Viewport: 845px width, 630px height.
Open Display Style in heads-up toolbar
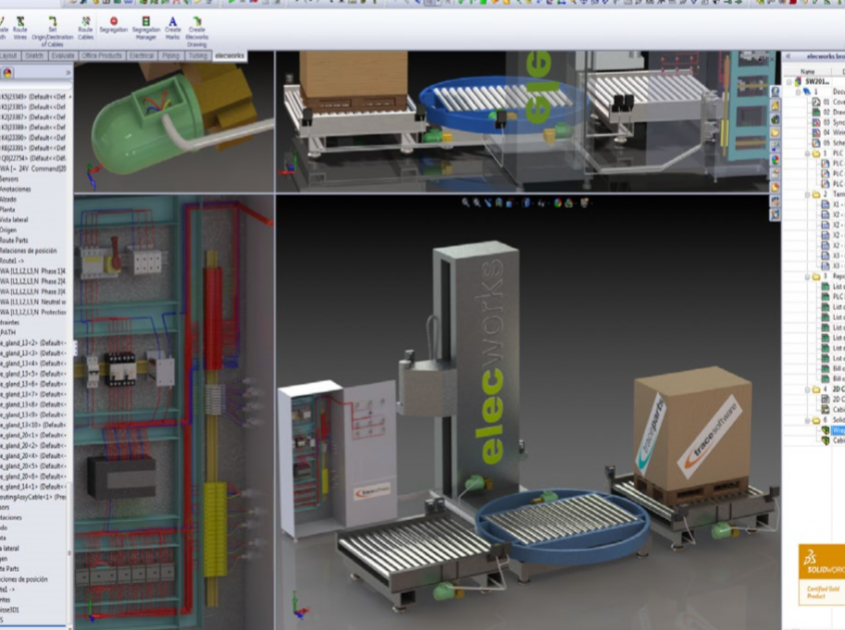click(x=527, y=203)
